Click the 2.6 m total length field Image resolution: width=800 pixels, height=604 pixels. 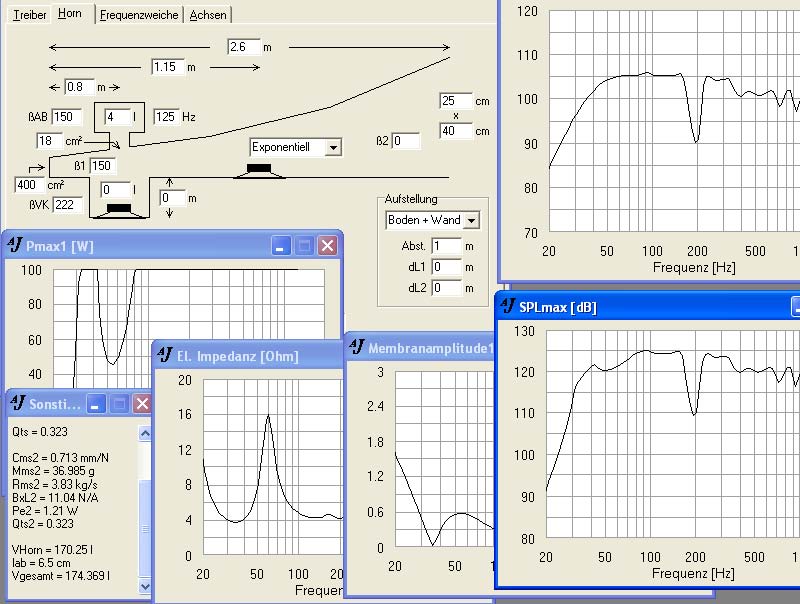243,47
